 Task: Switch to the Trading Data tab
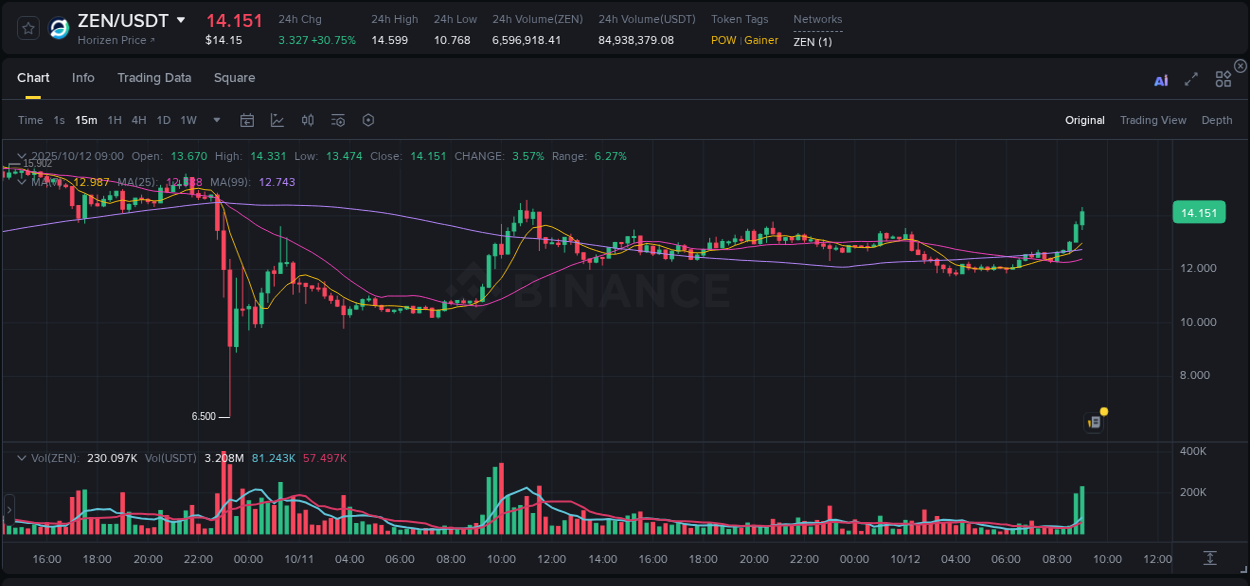(x=154, y=77)
